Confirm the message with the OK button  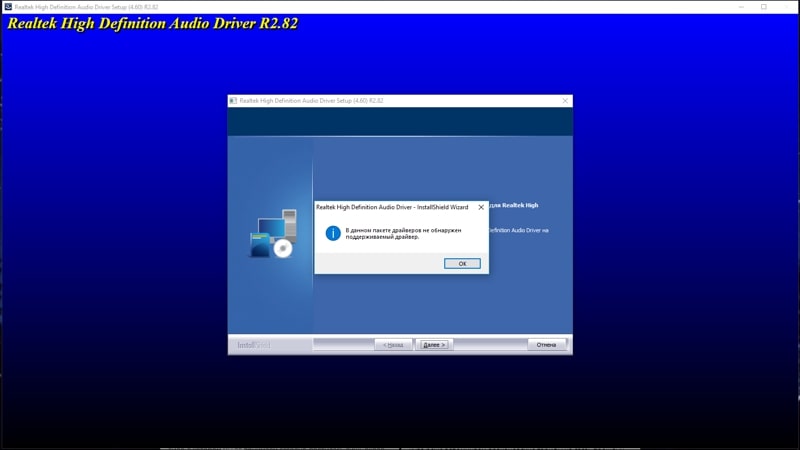[x=462, y=263]
